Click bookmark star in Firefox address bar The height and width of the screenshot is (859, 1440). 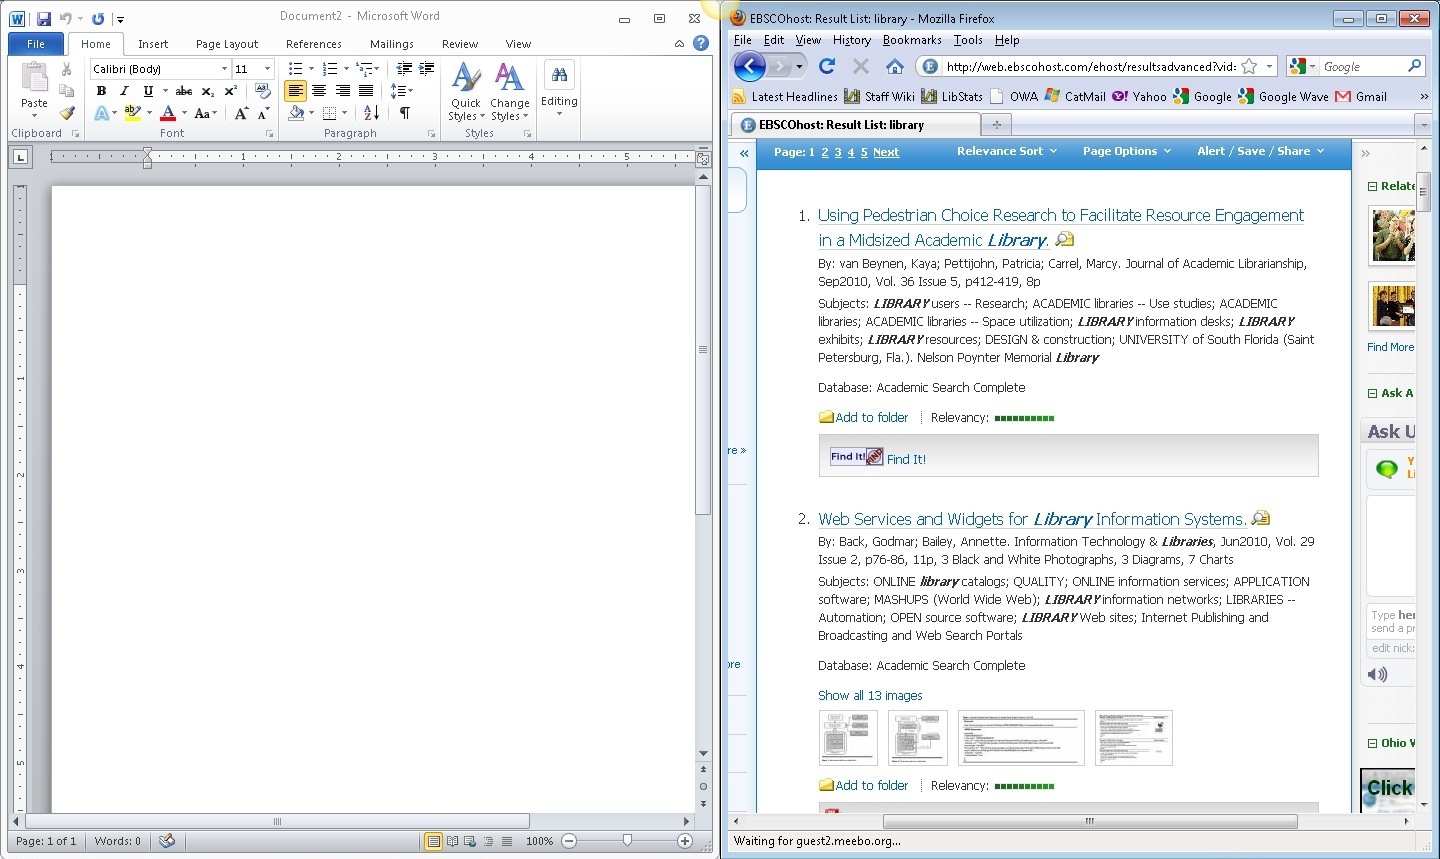(1249, 66)
